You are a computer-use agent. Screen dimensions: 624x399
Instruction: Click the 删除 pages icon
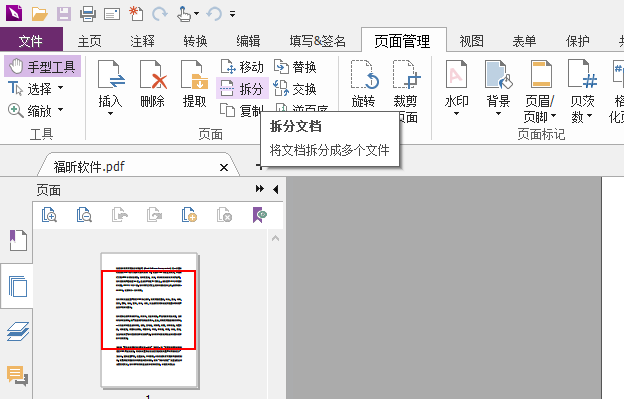pos(153,75)
